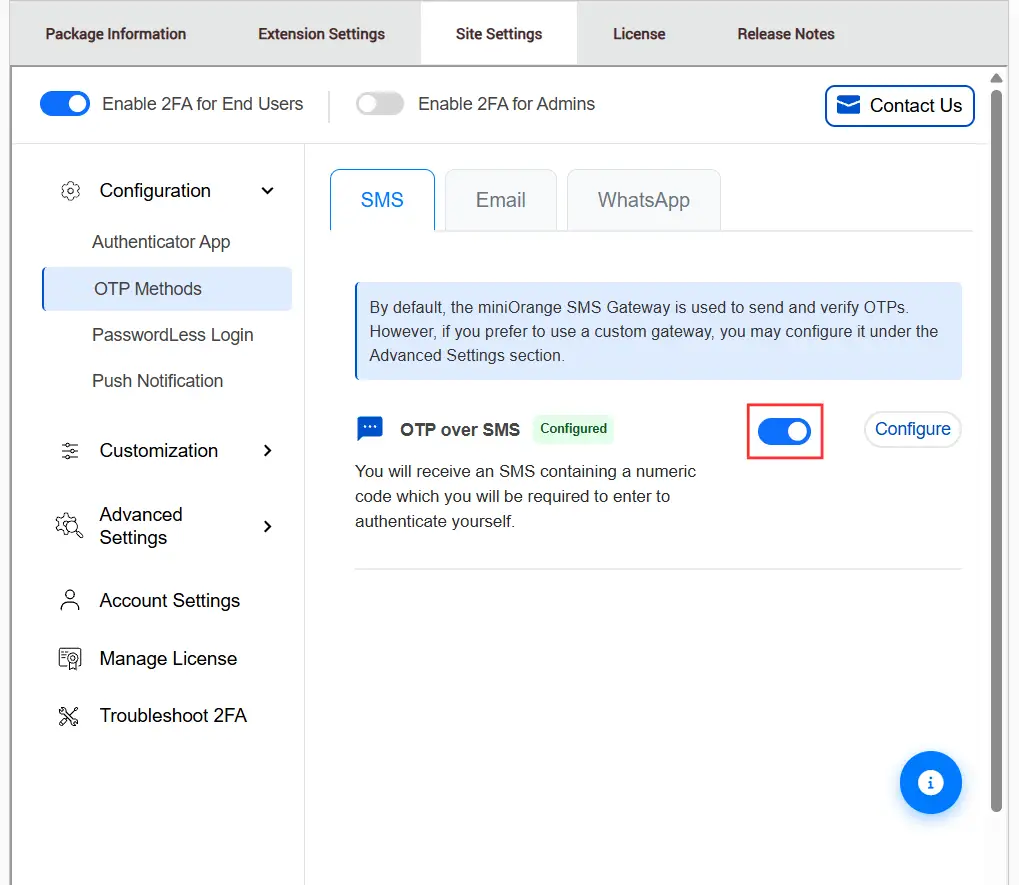Select the Manage License certificate icon

68,658
